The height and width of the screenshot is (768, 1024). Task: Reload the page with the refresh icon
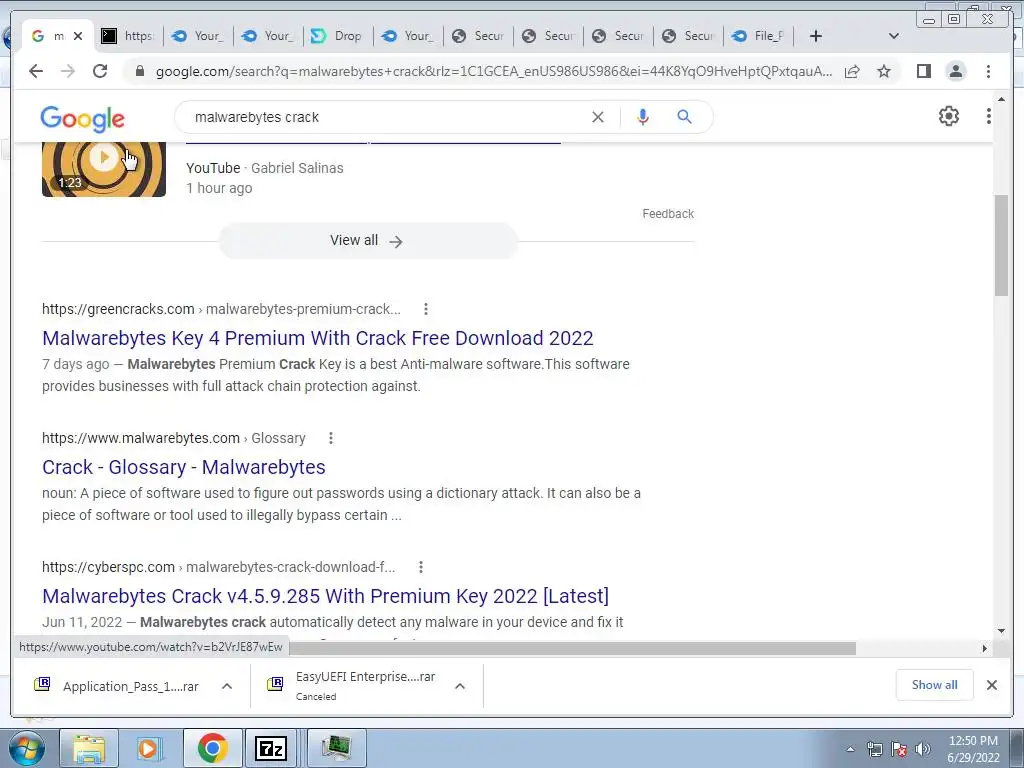click(x=100, y=71)
